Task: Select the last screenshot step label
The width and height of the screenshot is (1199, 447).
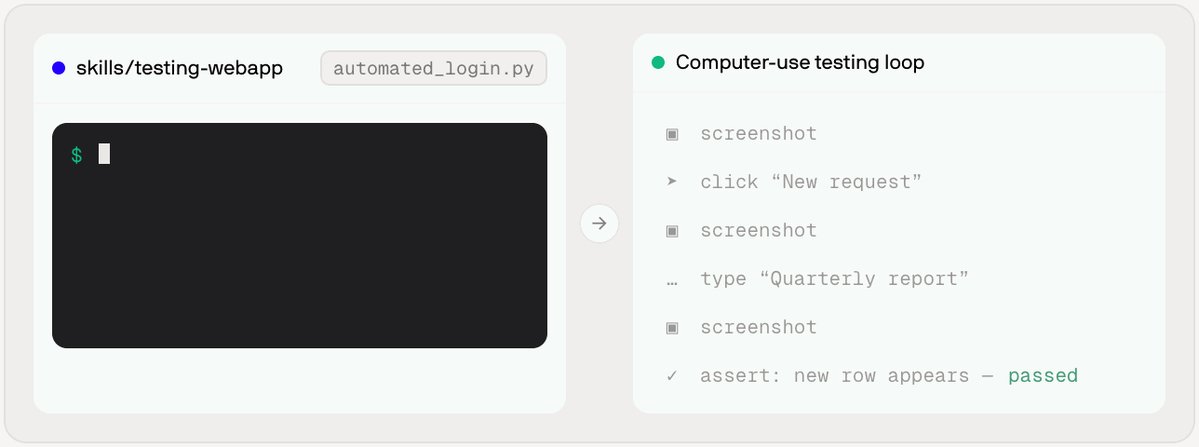Action: (x=759, y=327)
